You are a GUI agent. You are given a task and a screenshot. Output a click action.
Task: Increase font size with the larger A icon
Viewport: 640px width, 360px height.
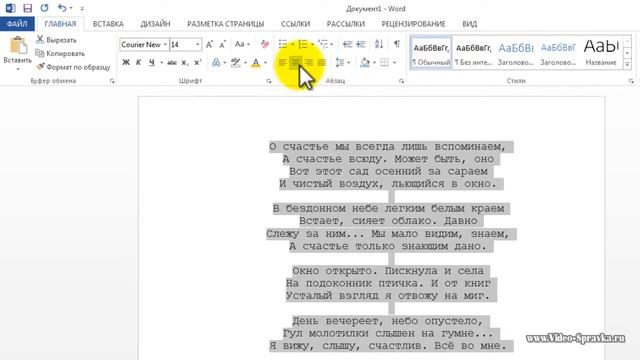tap(209, 44)
